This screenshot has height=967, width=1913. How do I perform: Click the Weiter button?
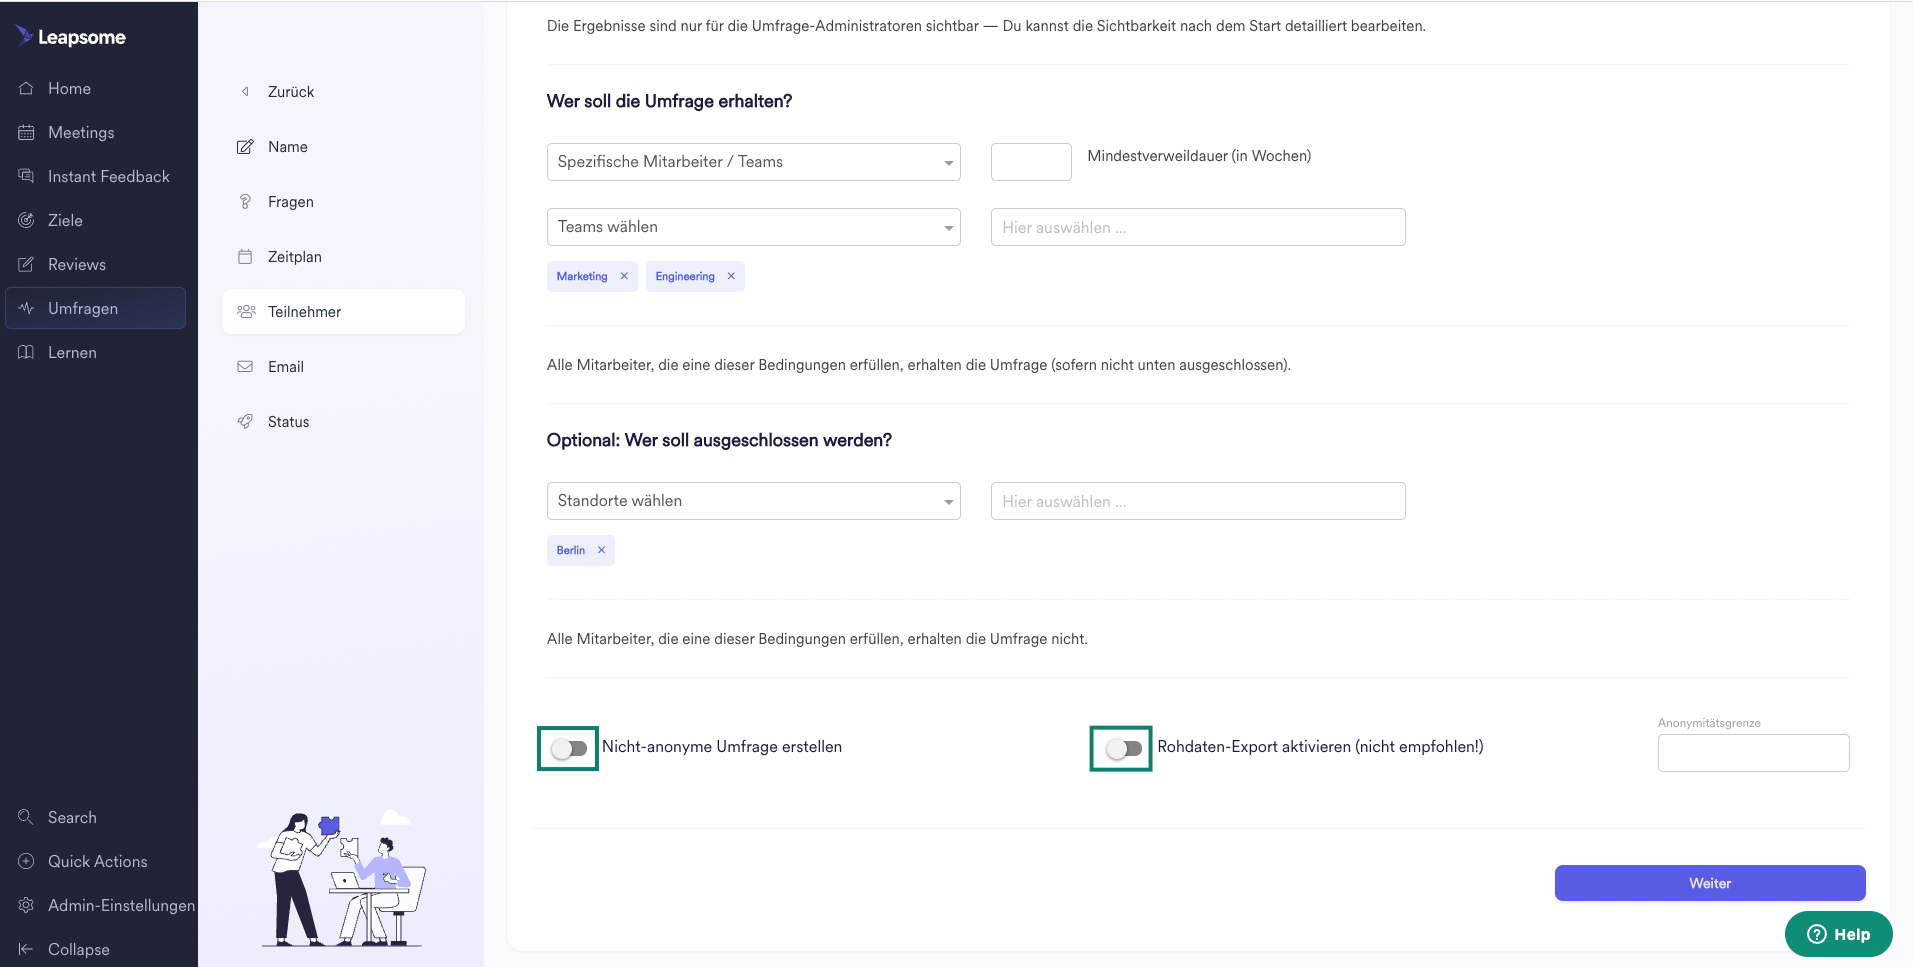(x=1710, y=883)
